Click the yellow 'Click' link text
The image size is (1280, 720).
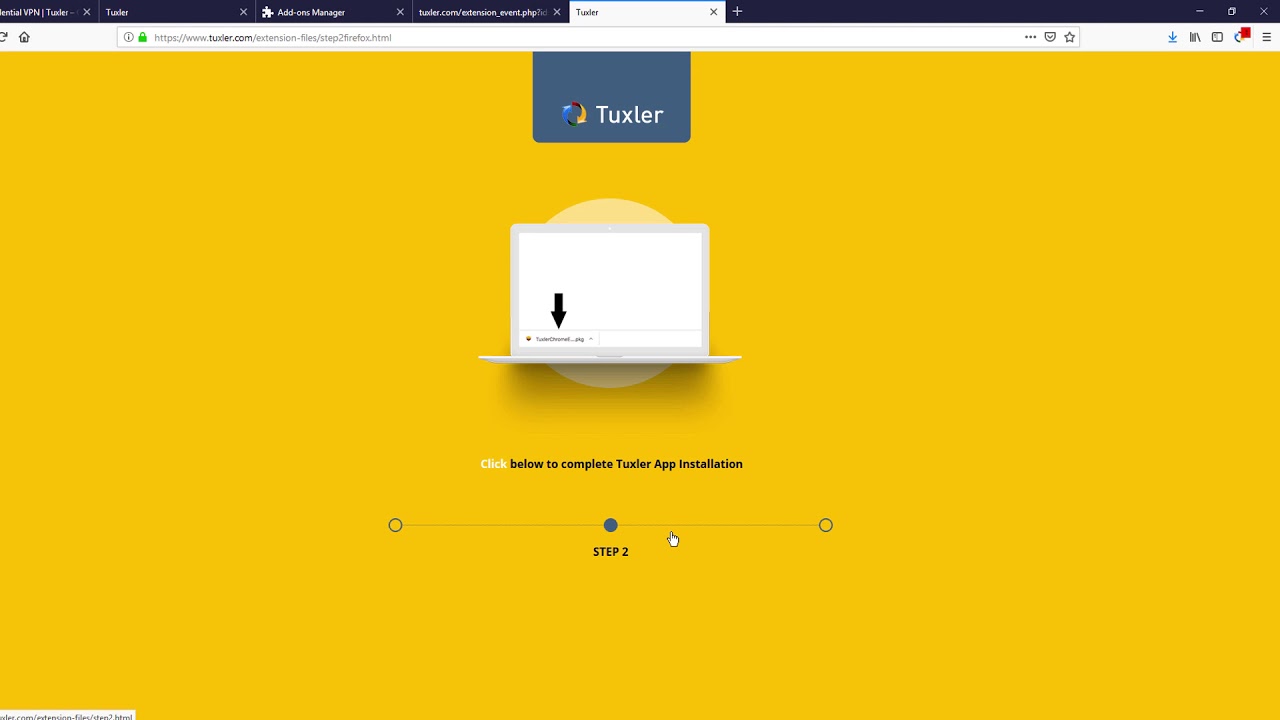pyautogui.click(x=493, y=464)
